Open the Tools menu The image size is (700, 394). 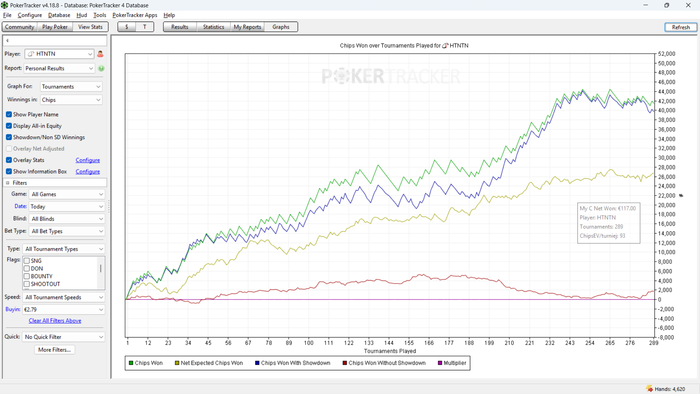[x=100, y=15]
